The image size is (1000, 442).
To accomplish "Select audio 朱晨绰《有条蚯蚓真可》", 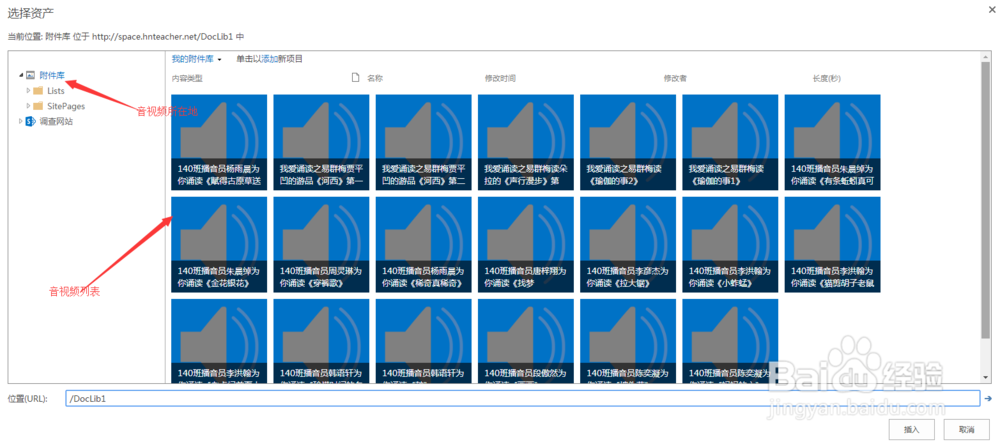I will pyautogui.click(x=832, y=142).
